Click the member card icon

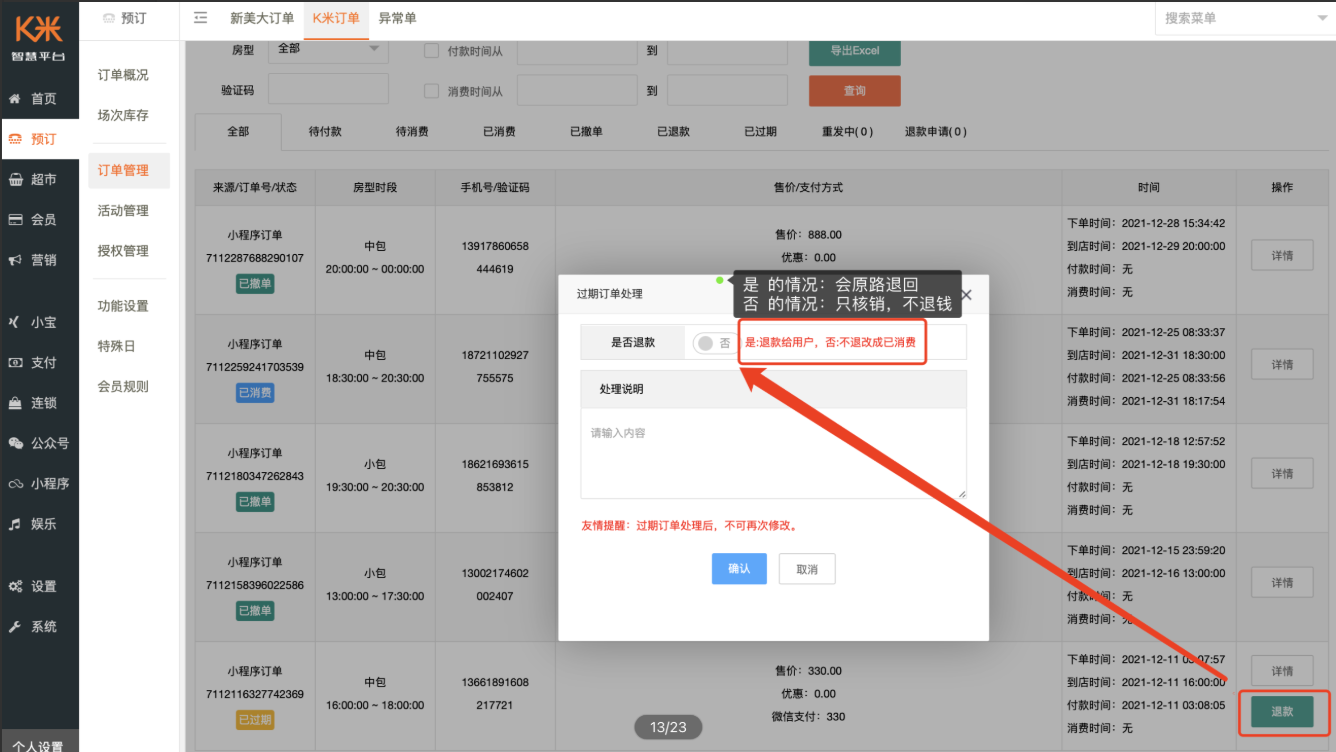[15, 220]
